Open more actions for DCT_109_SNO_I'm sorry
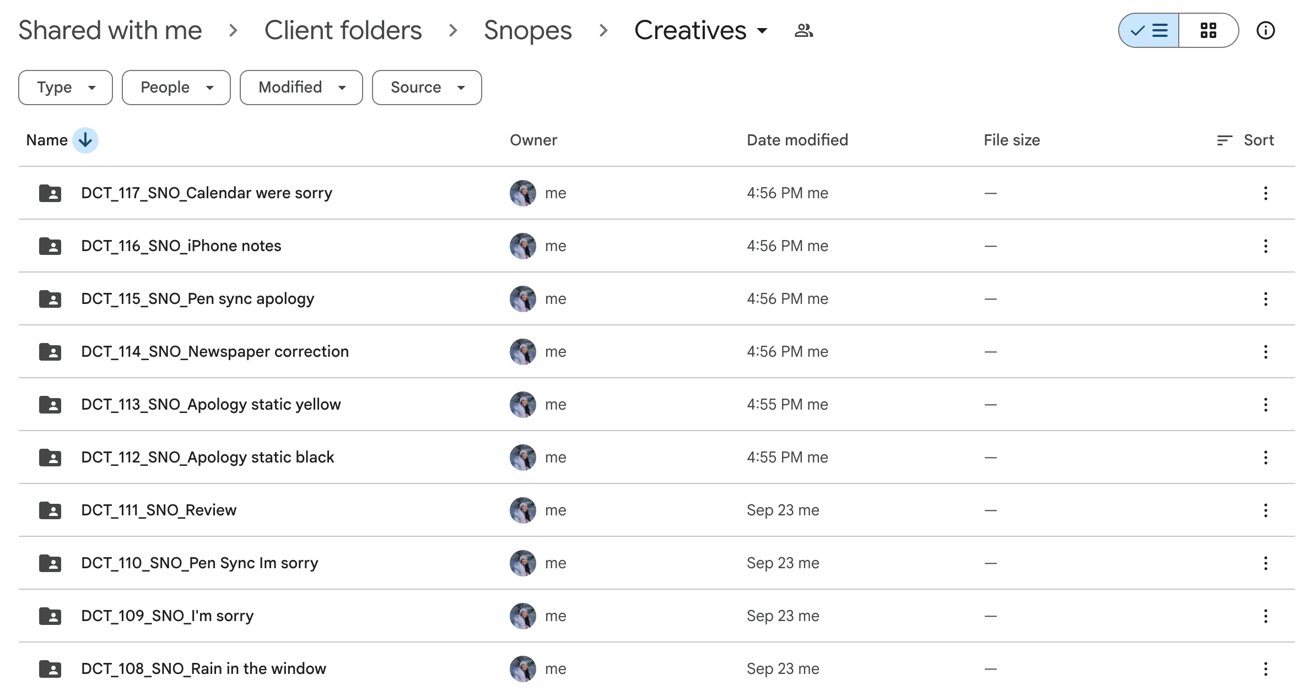 tap(1265, 616)
